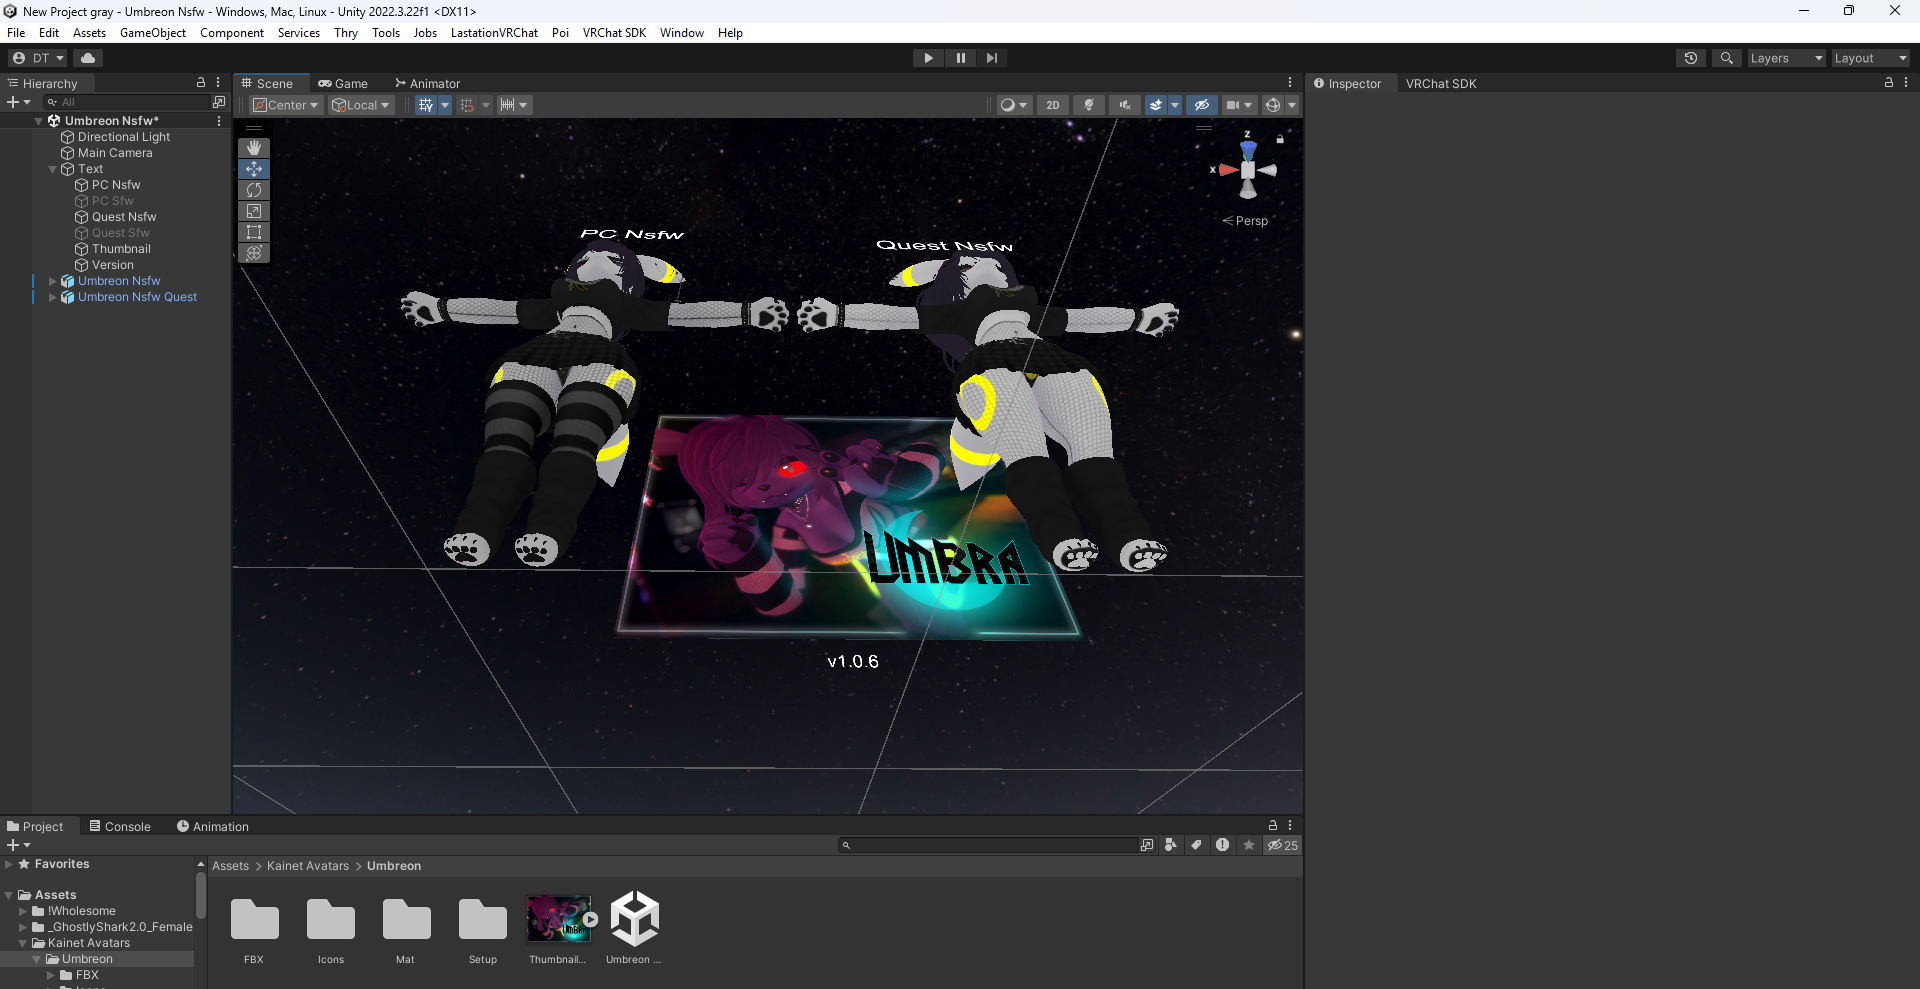Screen dimensions: 1920x989
Task: Open the Undo History icon
Action: (x=1691, y=58)
